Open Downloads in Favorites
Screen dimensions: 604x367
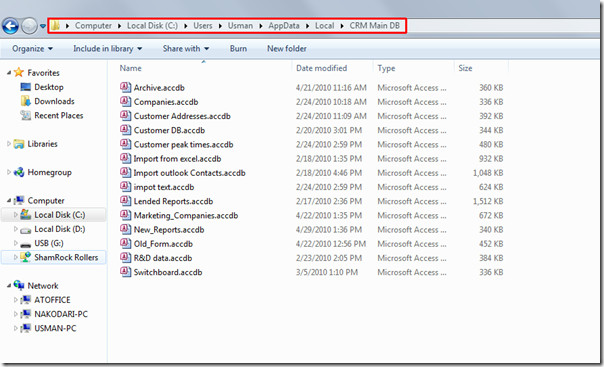click(54, 101)
